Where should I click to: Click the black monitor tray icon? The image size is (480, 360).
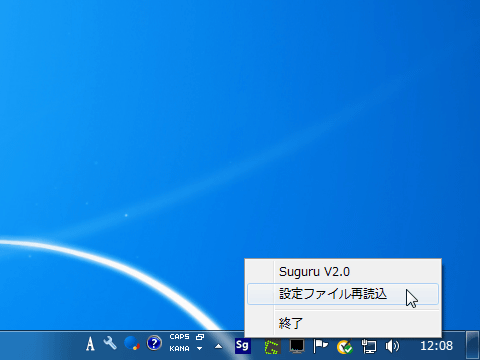(296, 346)
